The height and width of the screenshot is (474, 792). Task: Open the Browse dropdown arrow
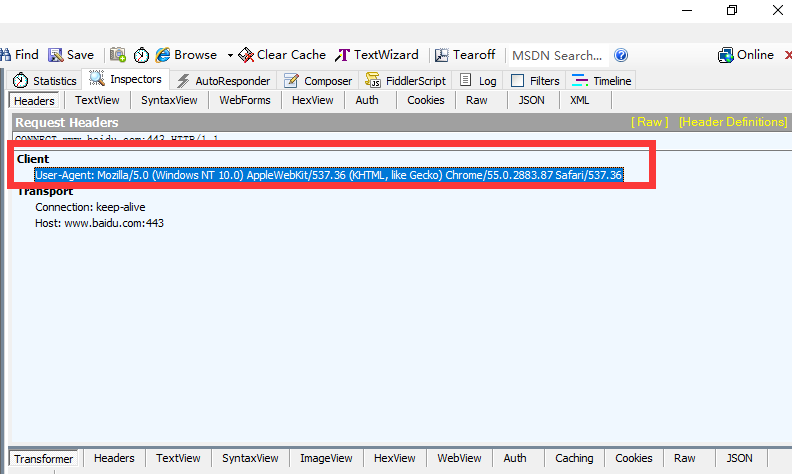click(230, 55)
